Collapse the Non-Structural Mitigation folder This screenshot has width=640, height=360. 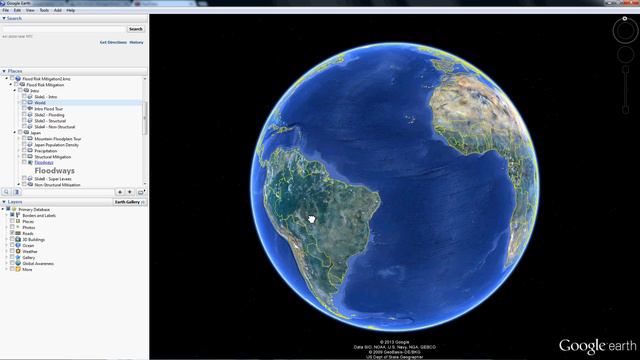(19, 184)
